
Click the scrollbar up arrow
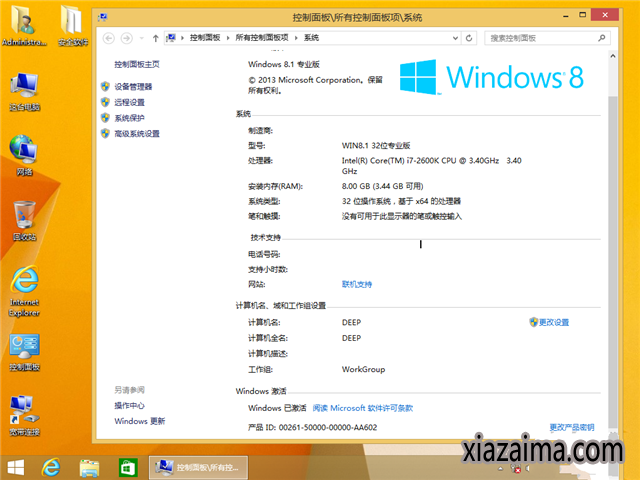point(613,56)
